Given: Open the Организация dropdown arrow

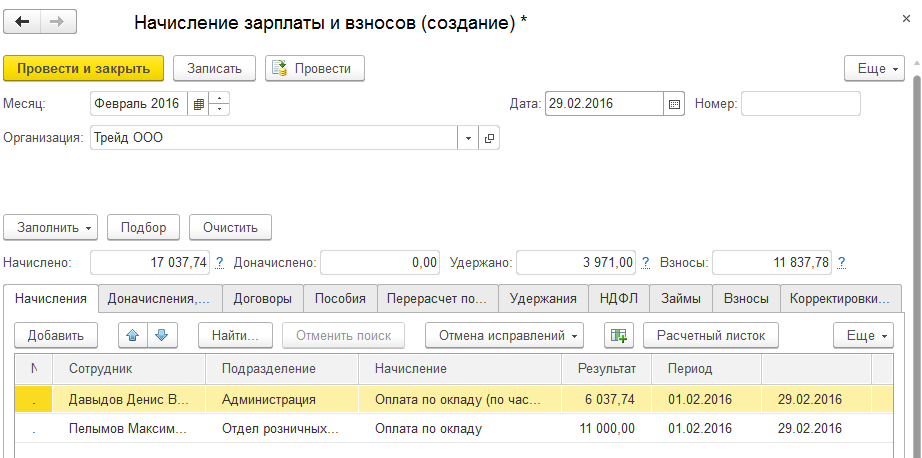Looking at the screenshot, I should click(469, 139).
